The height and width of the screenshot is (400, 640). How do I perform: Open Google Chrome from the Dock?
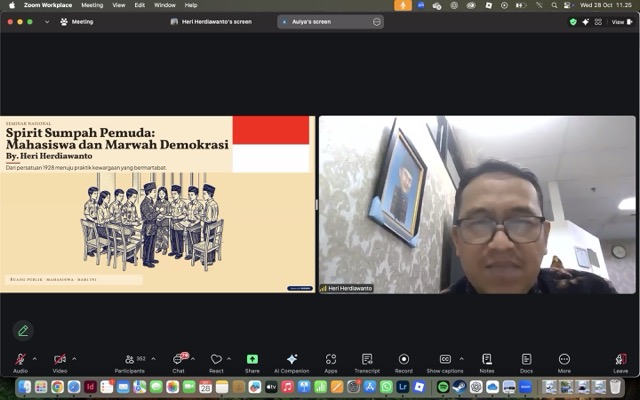point(58,386)
